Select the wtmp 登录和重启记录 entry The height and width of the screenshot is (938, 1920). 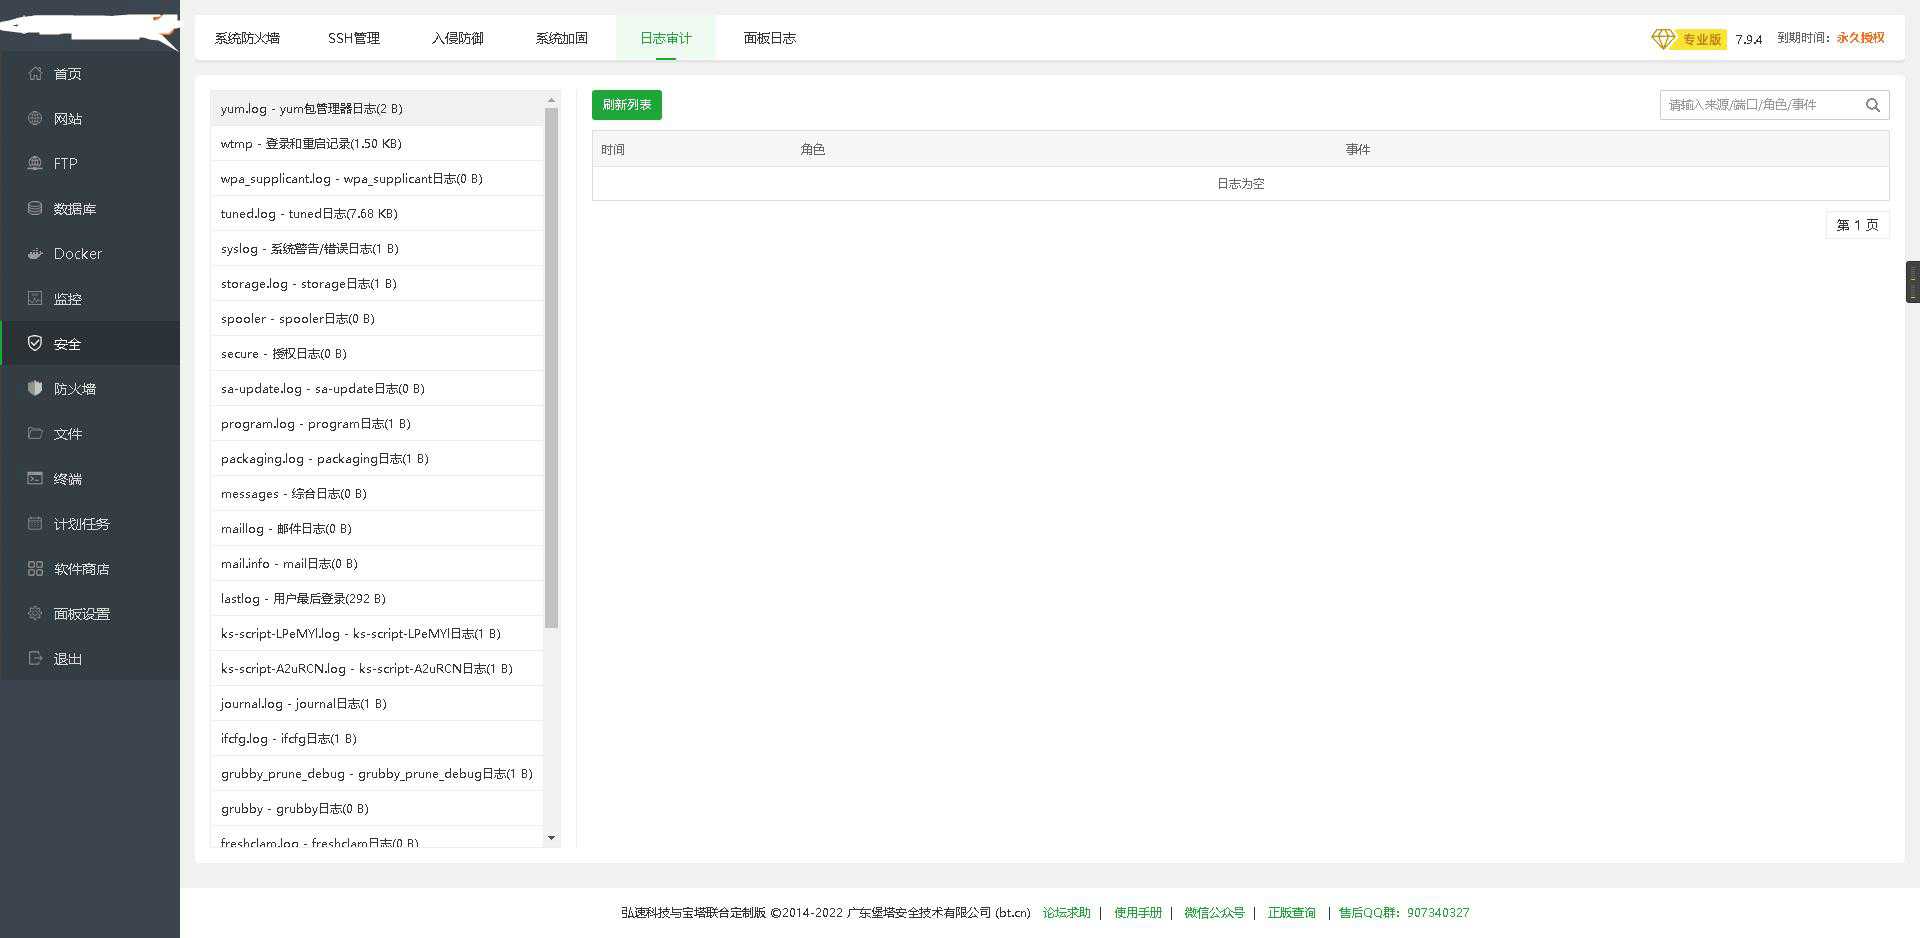(377, 143)
